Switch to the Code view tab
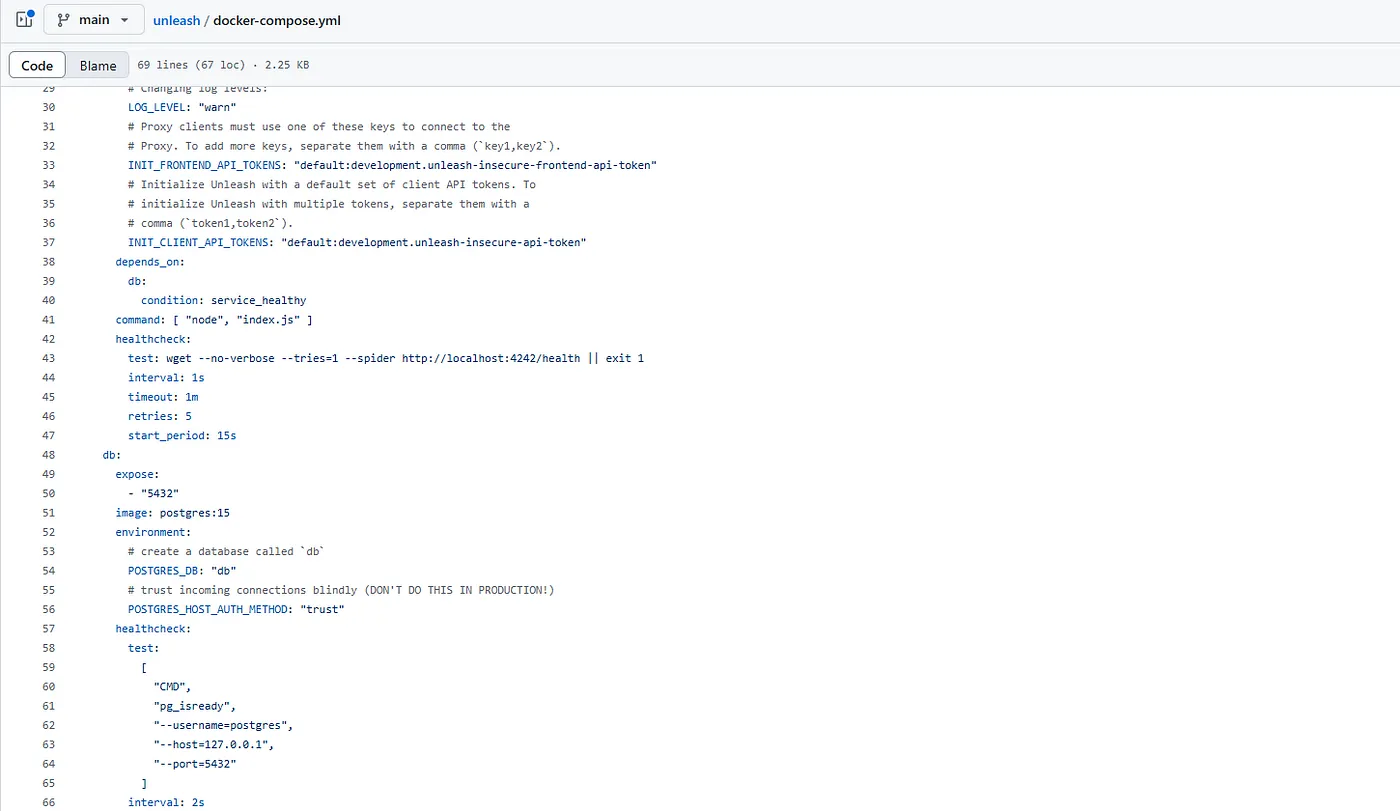The height and width of the screenshot is (811, 1400). (37, 65)
